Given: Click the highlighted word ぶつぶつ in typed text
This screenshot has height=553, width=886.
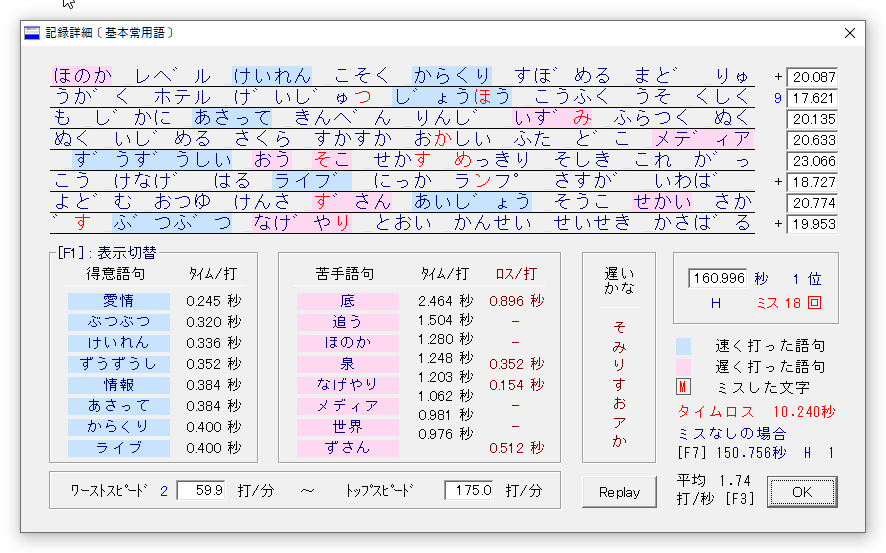Looking at the screenshot, I should click(172, 223).
